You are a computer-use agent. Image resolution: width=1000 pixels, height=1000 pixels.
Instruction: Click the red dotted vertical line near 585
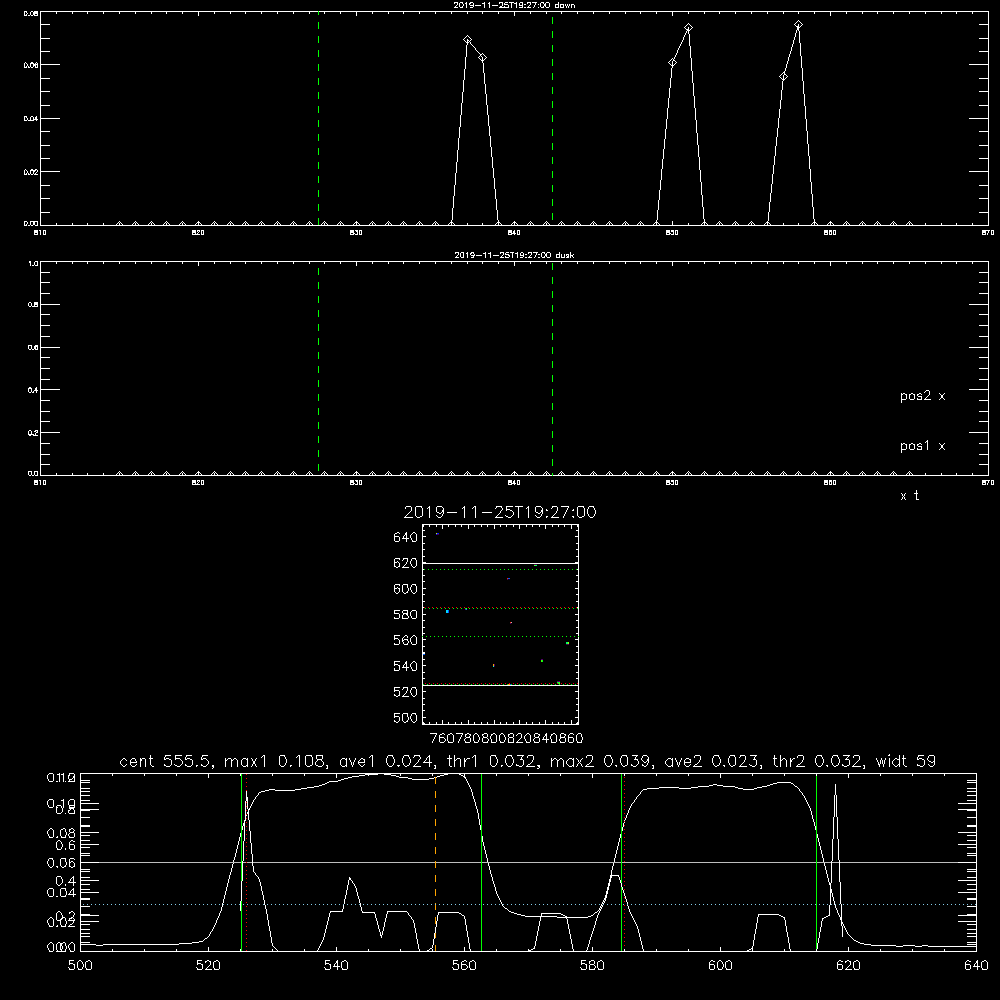point(624,862)
